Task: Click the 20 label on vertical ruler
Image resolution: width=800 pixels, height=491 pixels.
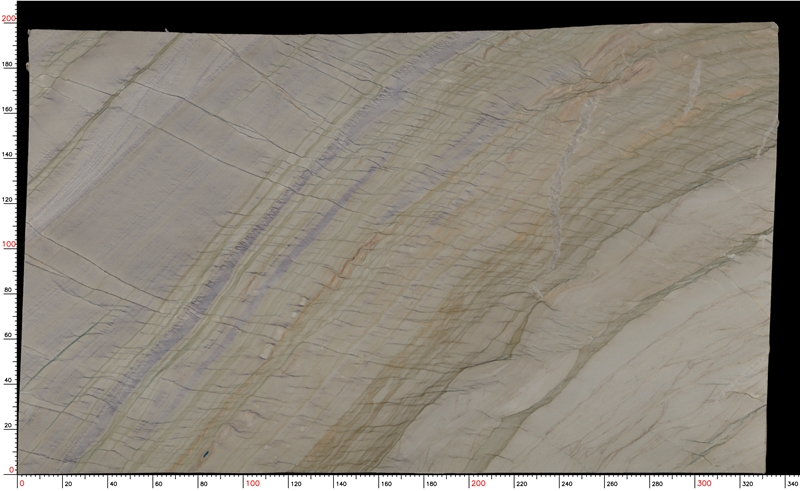Action: pyautogui.click(x=8, y=425)
